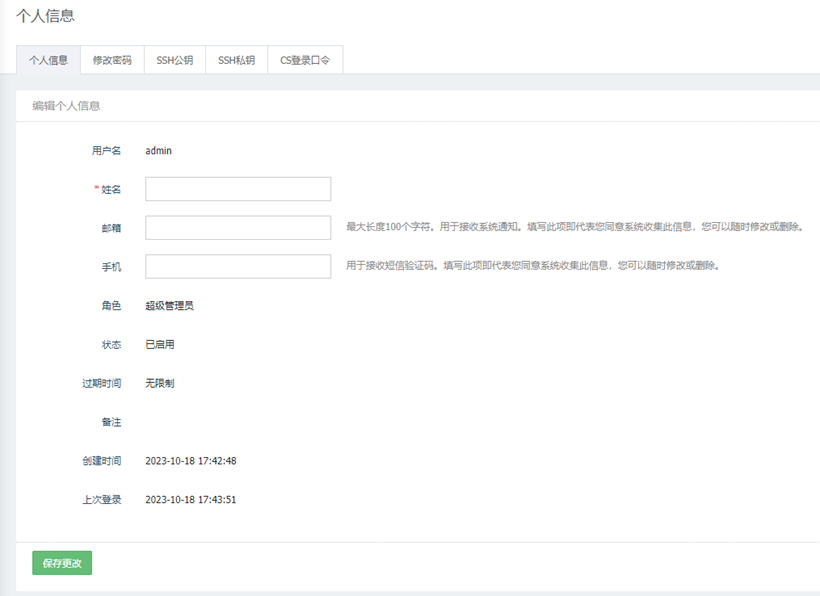Focus the 邮箱 text box
This screenshot has height=596, width=820.
coord(238,228)
